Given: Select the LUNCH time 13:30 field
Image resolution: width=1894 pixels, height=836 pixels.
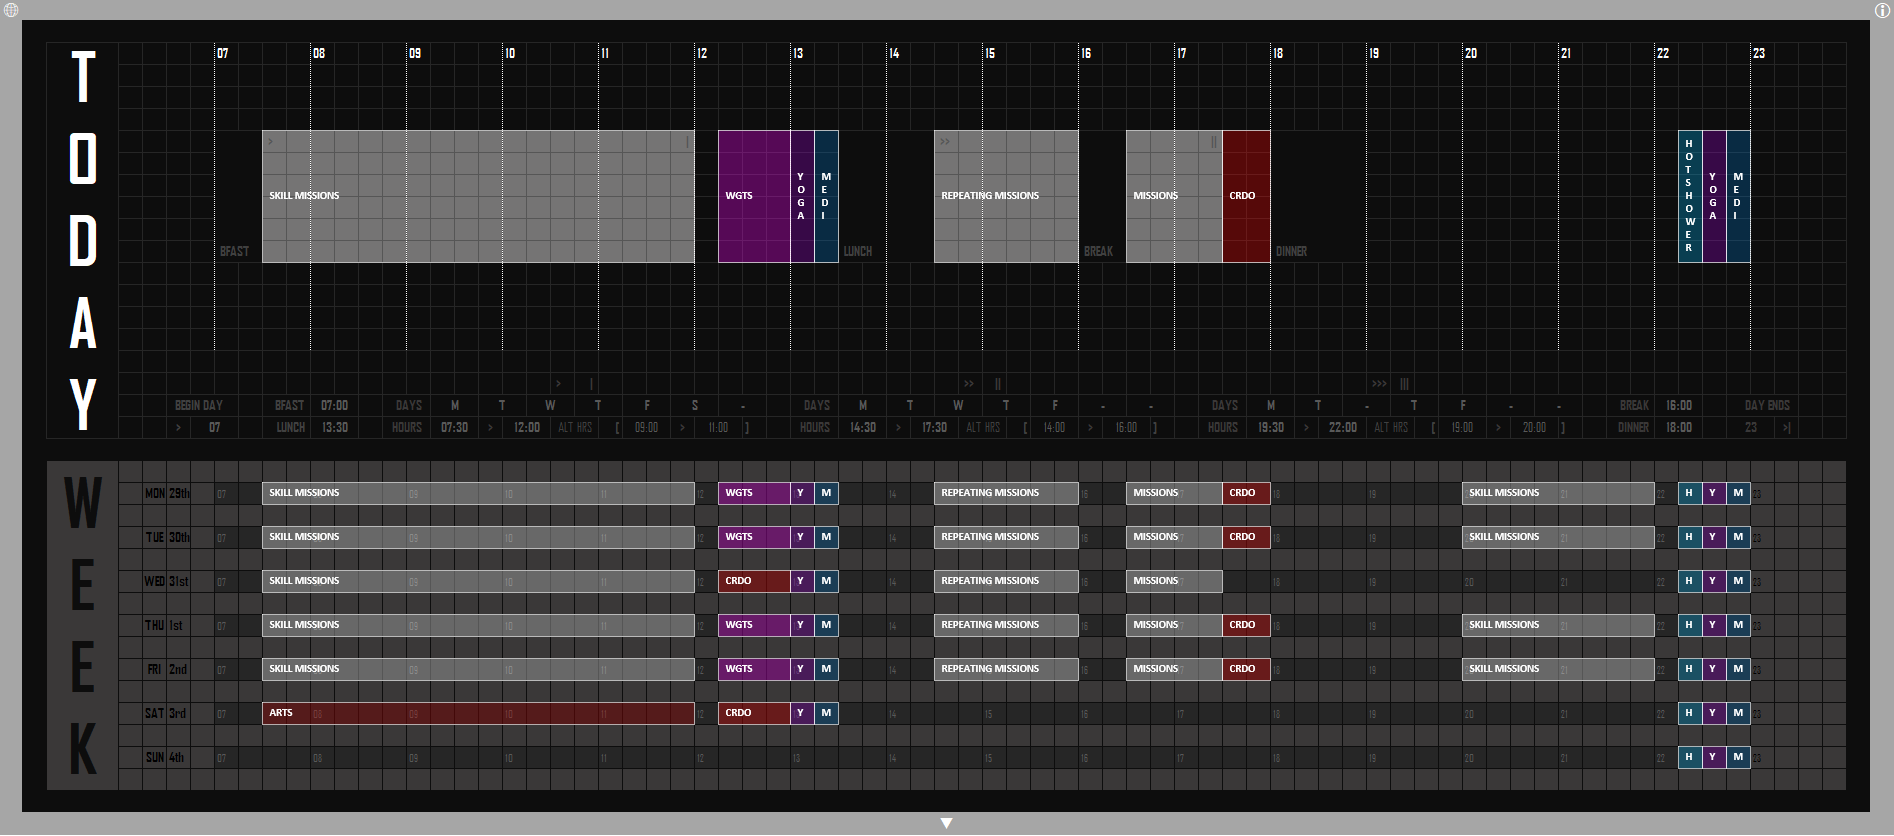Looking at the screenshot, I should click(334, 428).
